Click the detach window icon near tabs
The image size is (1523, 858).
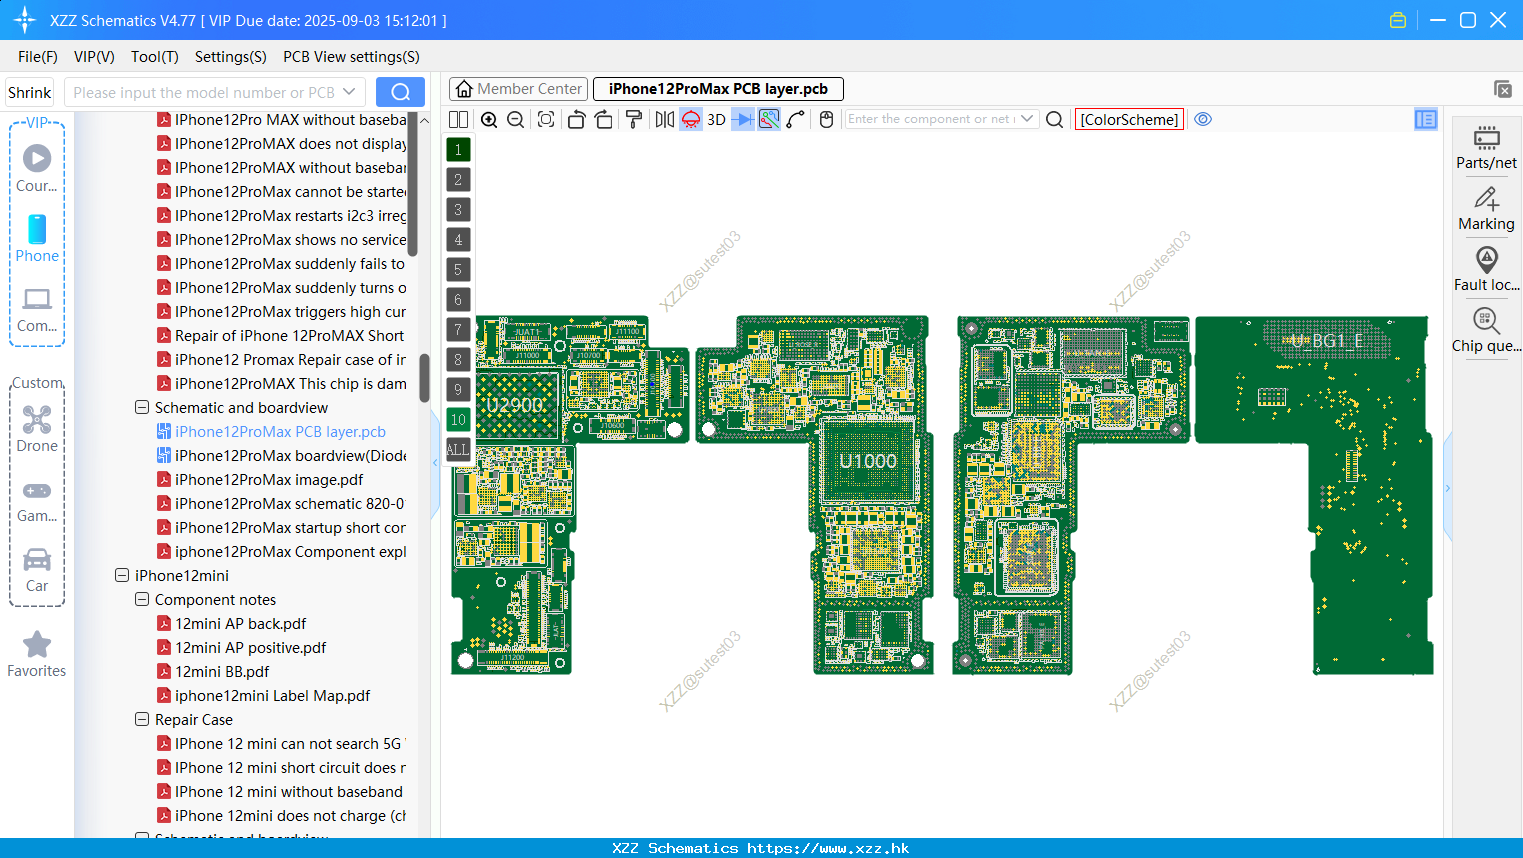(1502, 89)
